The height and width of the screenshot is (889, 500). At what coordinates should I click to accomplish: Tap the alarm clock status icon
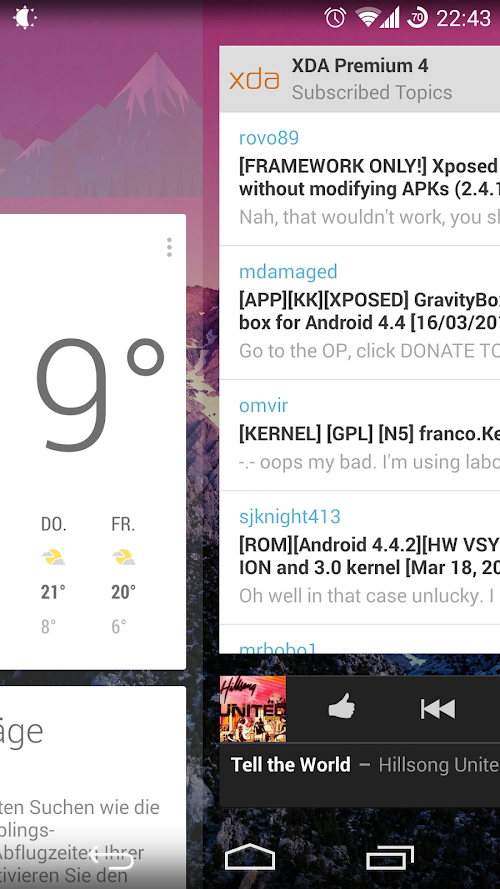(335, 18)
